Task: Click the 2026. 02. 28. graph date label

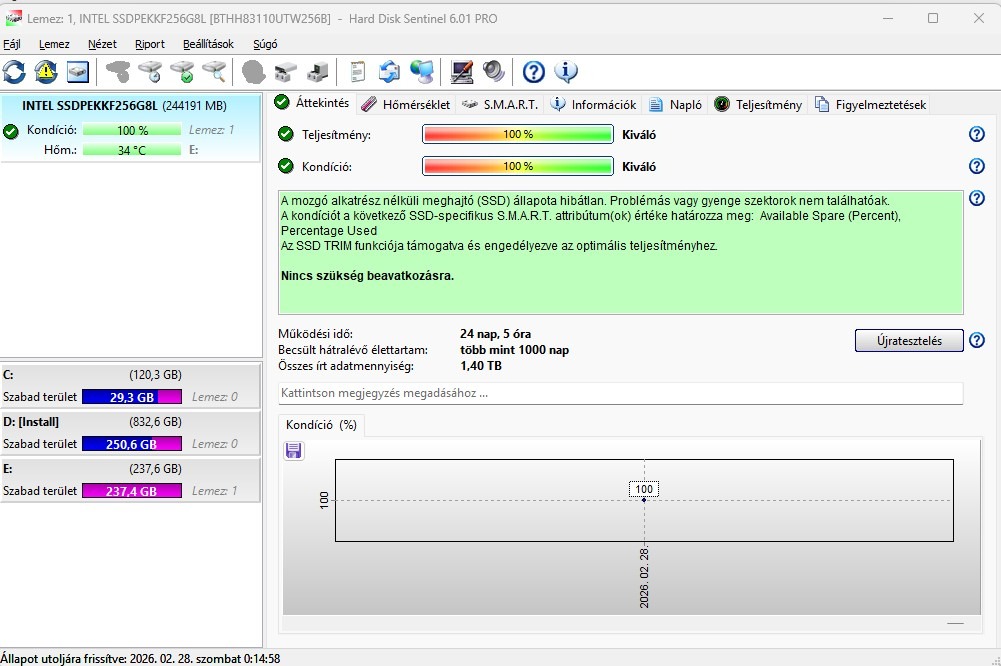Action: [x=644, y=577]
